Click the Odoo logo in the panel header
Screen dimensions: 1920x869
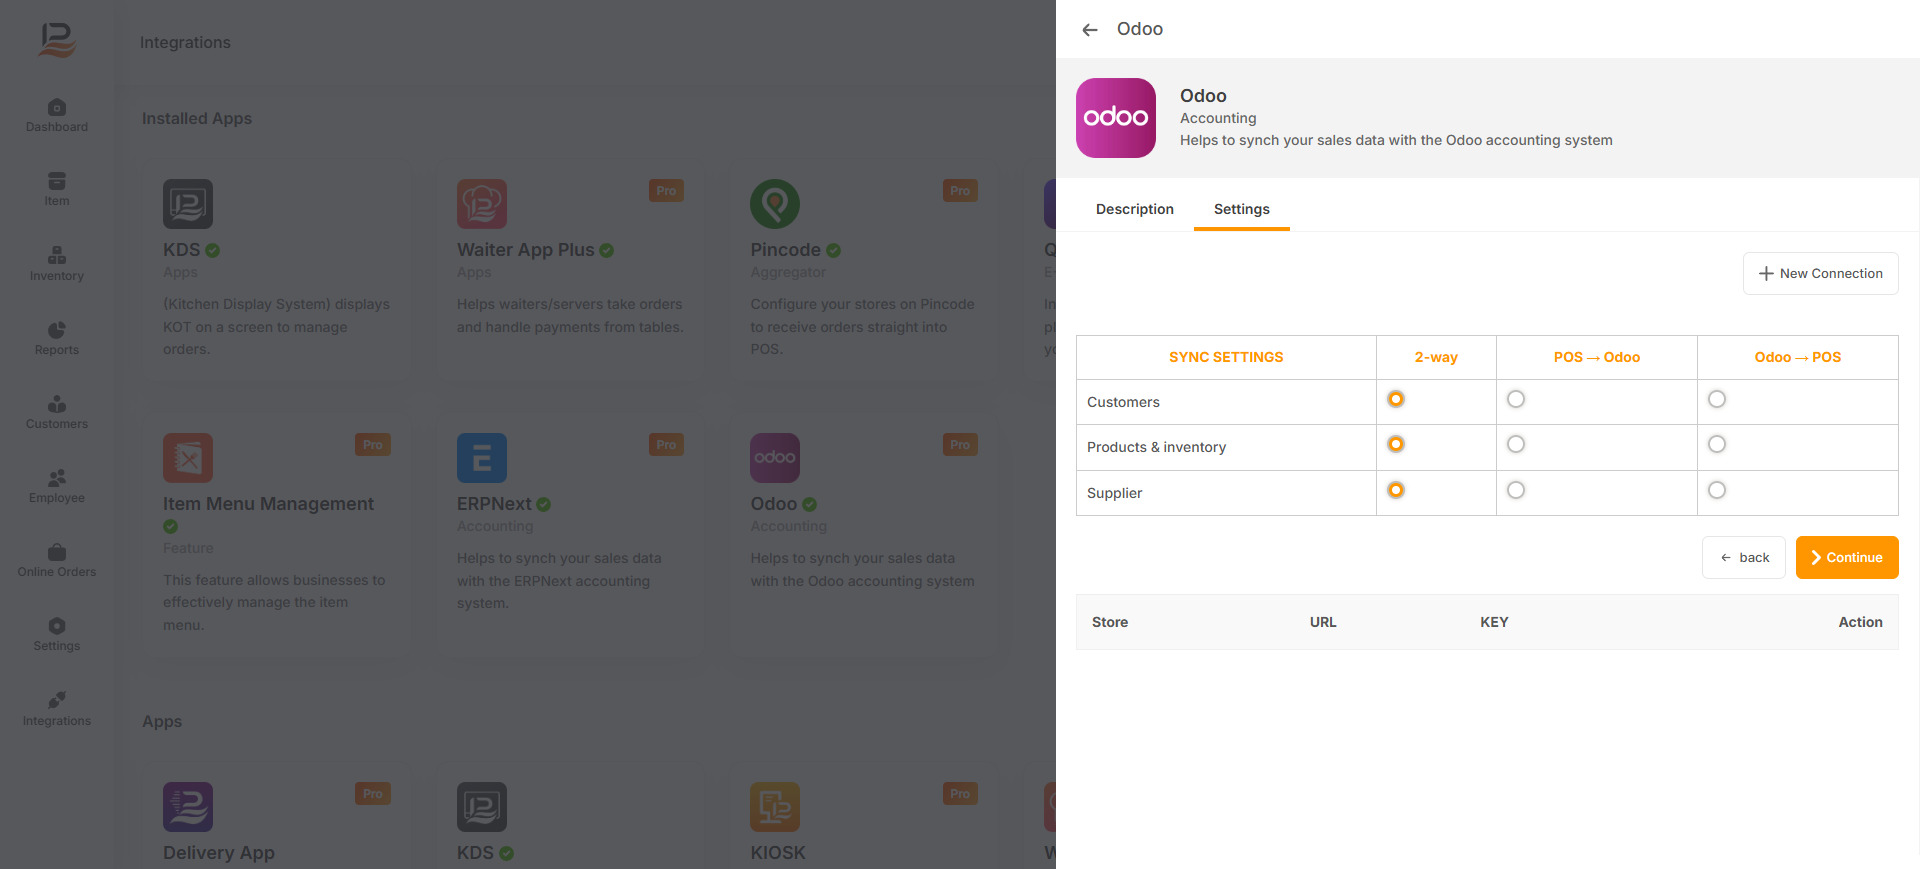[1116, 118]
